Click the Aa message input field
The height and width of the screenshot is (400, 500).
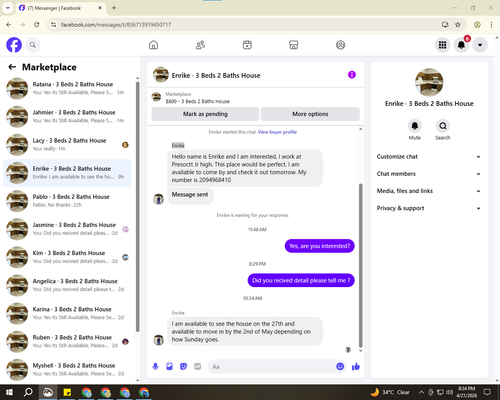click(x=271, y=367)
